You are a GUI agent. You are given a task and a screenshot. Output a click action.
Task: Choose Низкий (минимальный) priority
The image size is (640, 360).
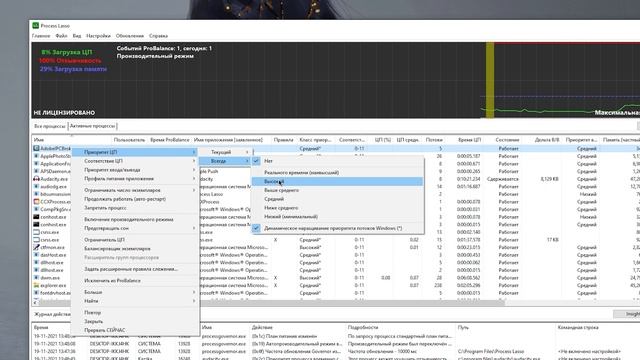337,217
